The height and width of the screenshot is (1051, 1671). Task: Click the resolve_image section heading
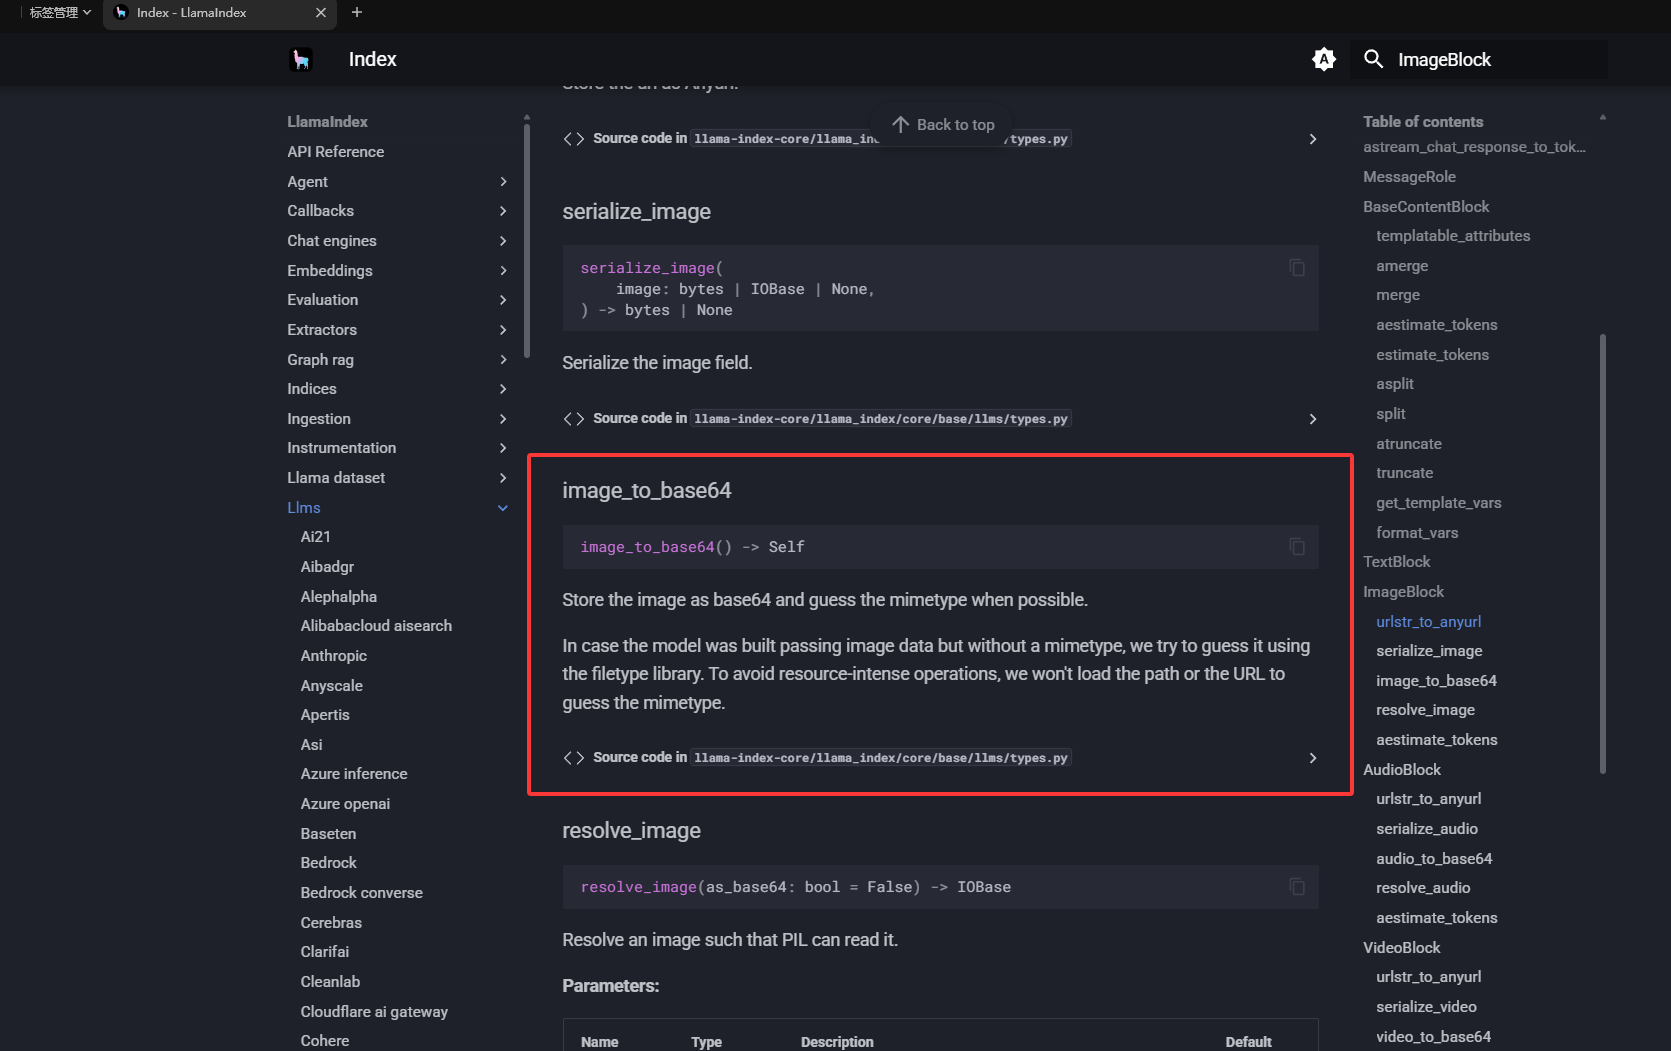click(632, 831)
